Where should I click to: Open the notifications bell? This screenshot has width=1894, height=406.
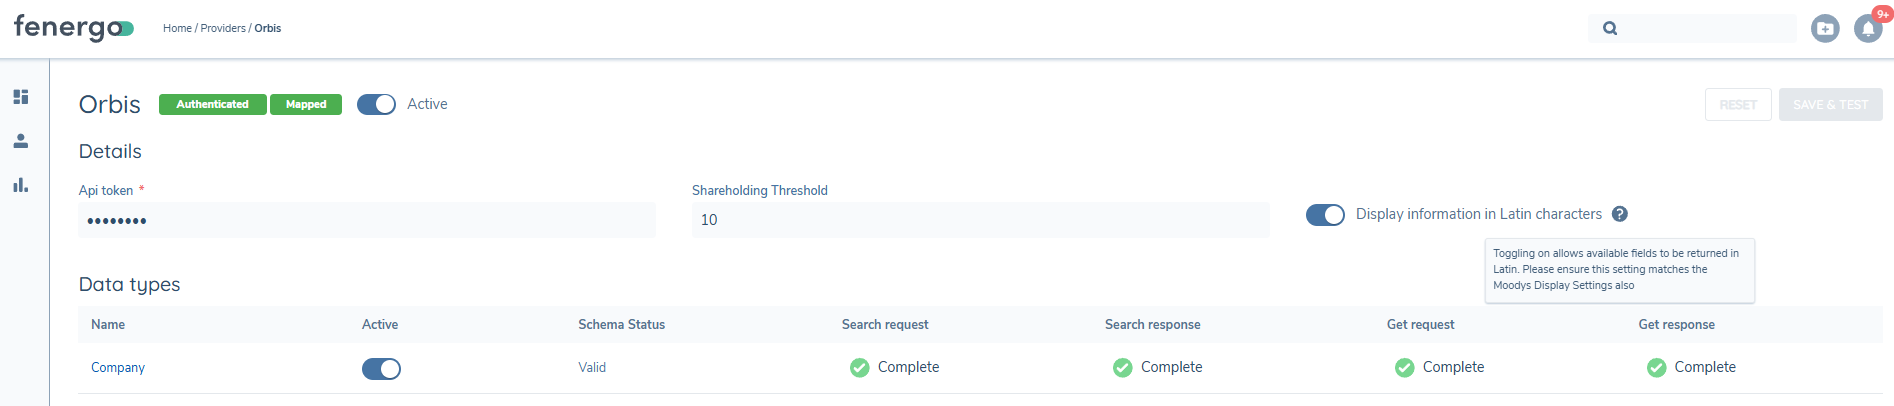1867,29
